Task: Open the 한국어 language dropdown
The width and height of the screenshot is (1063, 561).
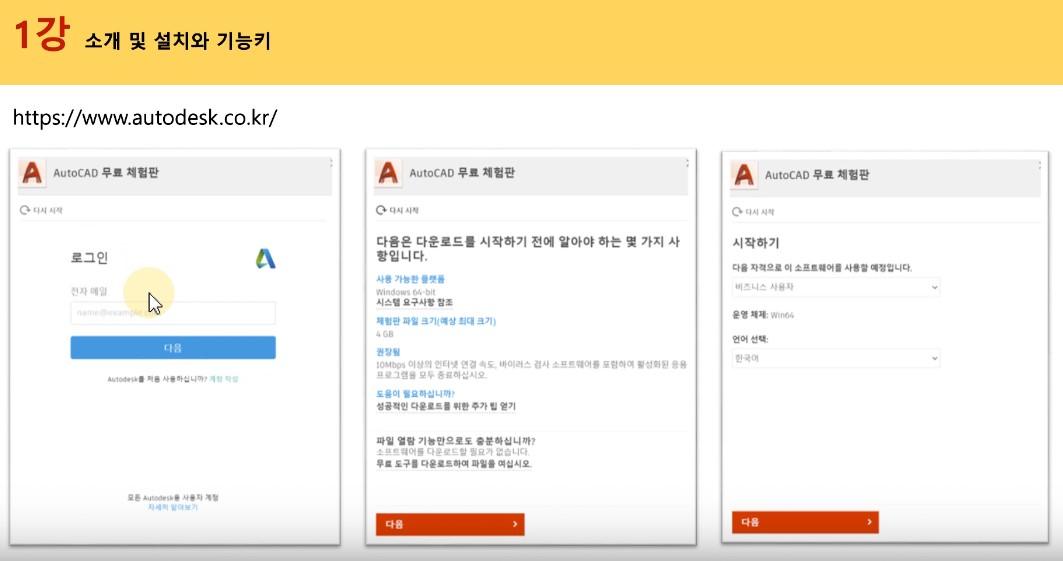Action: (836, 358)
